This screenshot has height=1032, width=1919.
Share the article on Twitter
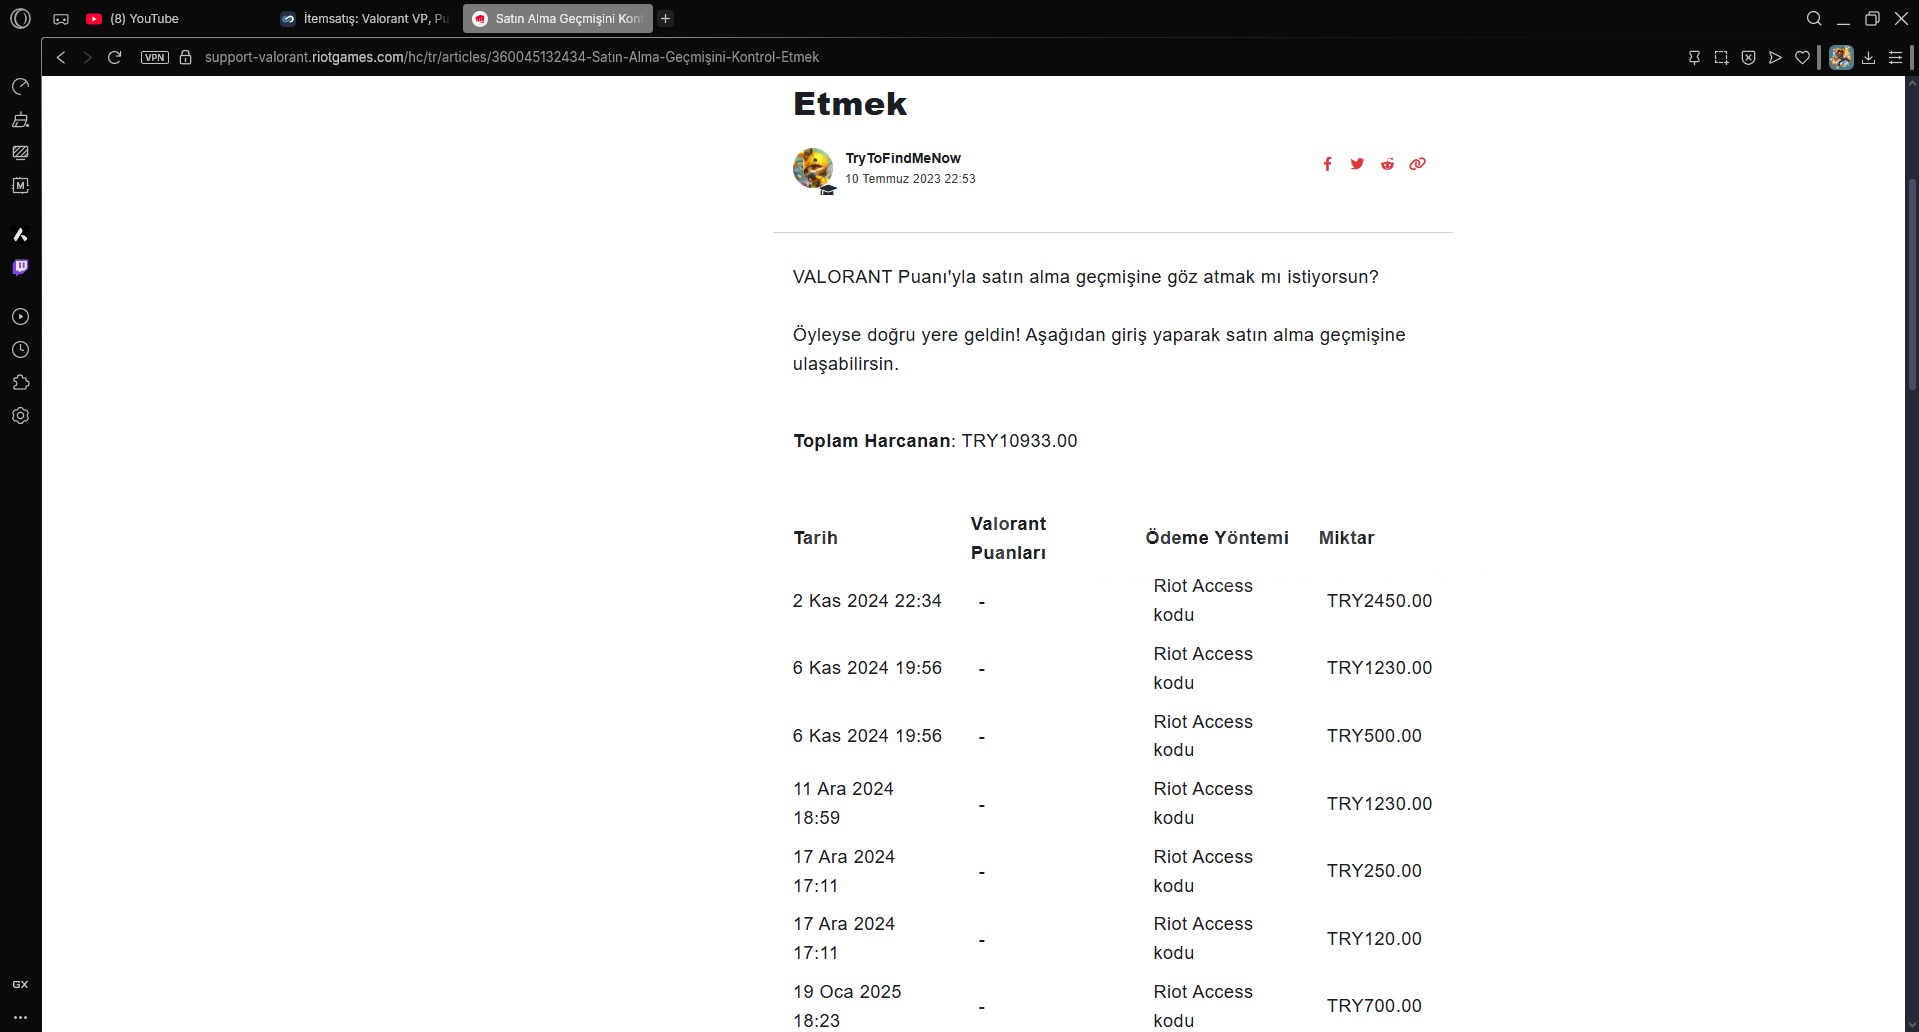click(1357, 164)
